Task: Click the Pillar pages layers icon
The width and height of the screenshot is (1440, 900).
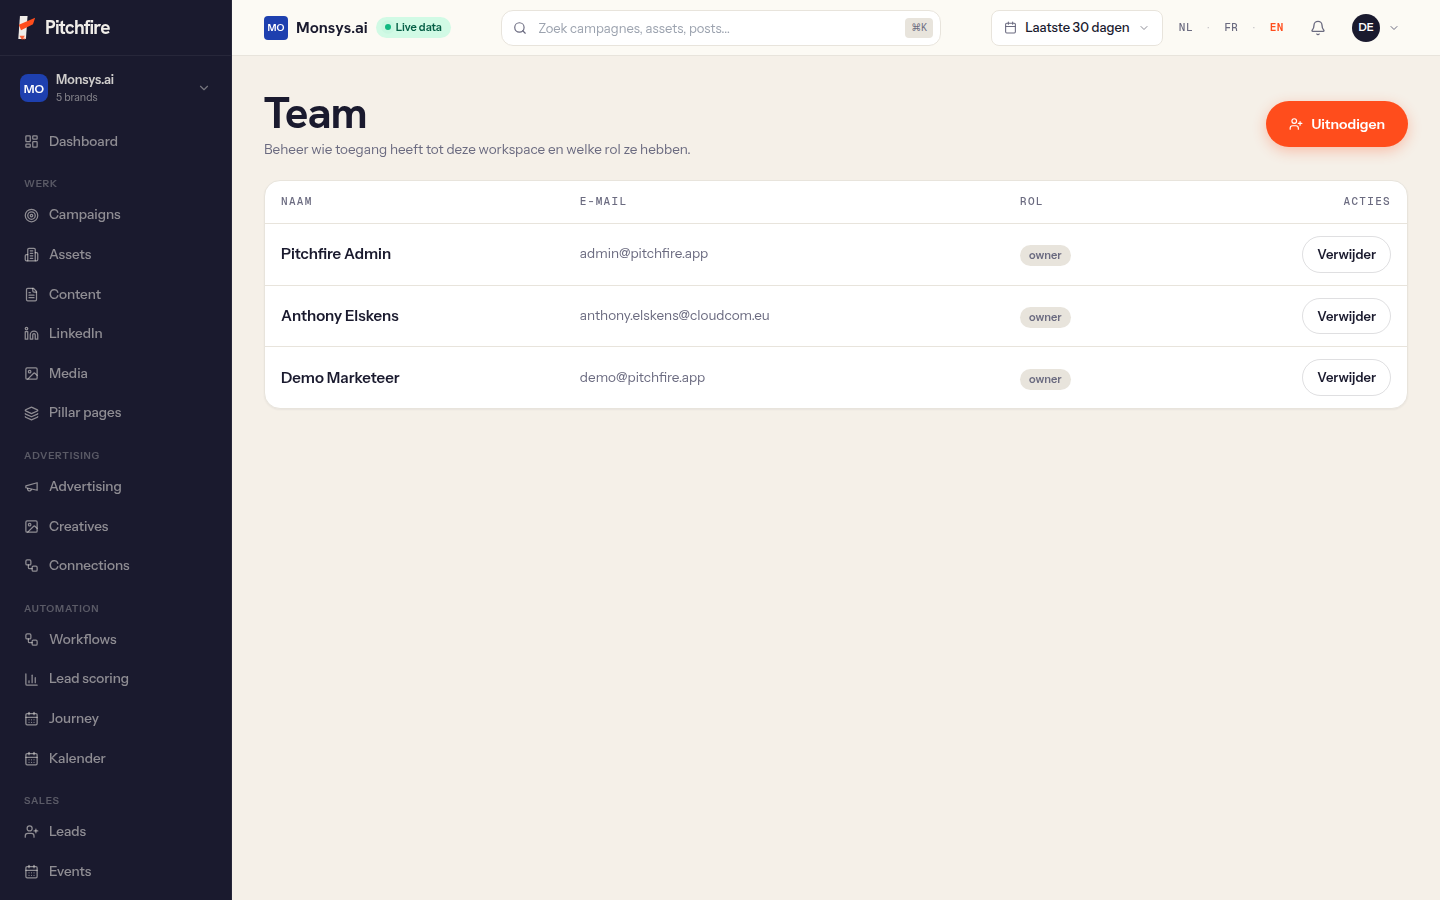Action: click(x=31, y=413)
